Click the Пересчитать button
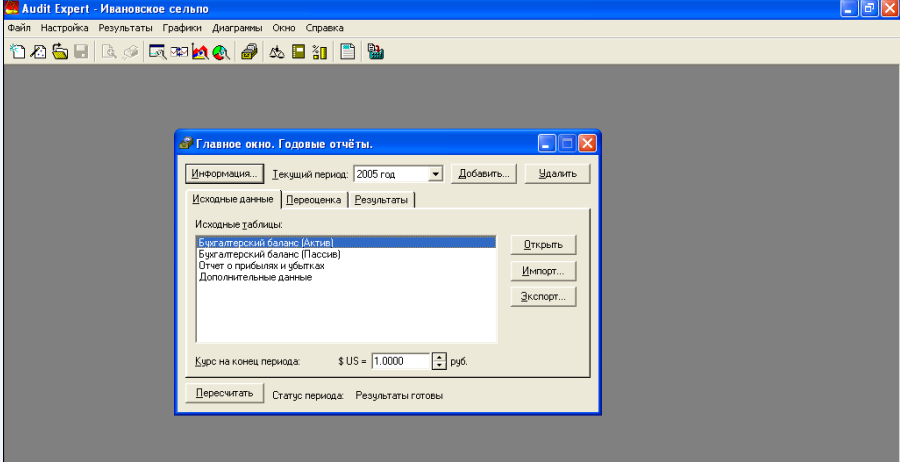The height and width of the screenshot is (462, 900). pyautogui.click(x=224, y=393)
